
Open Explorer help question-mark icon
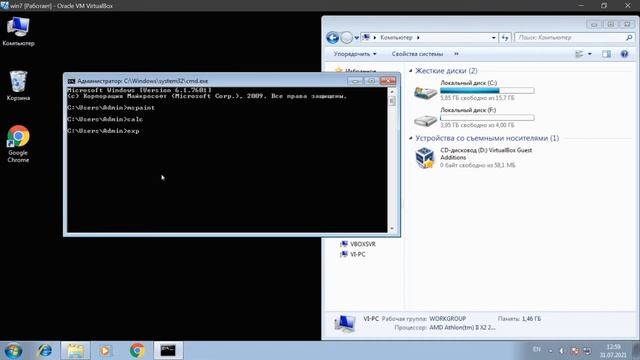pyautogui.click(x=624, y=54)
